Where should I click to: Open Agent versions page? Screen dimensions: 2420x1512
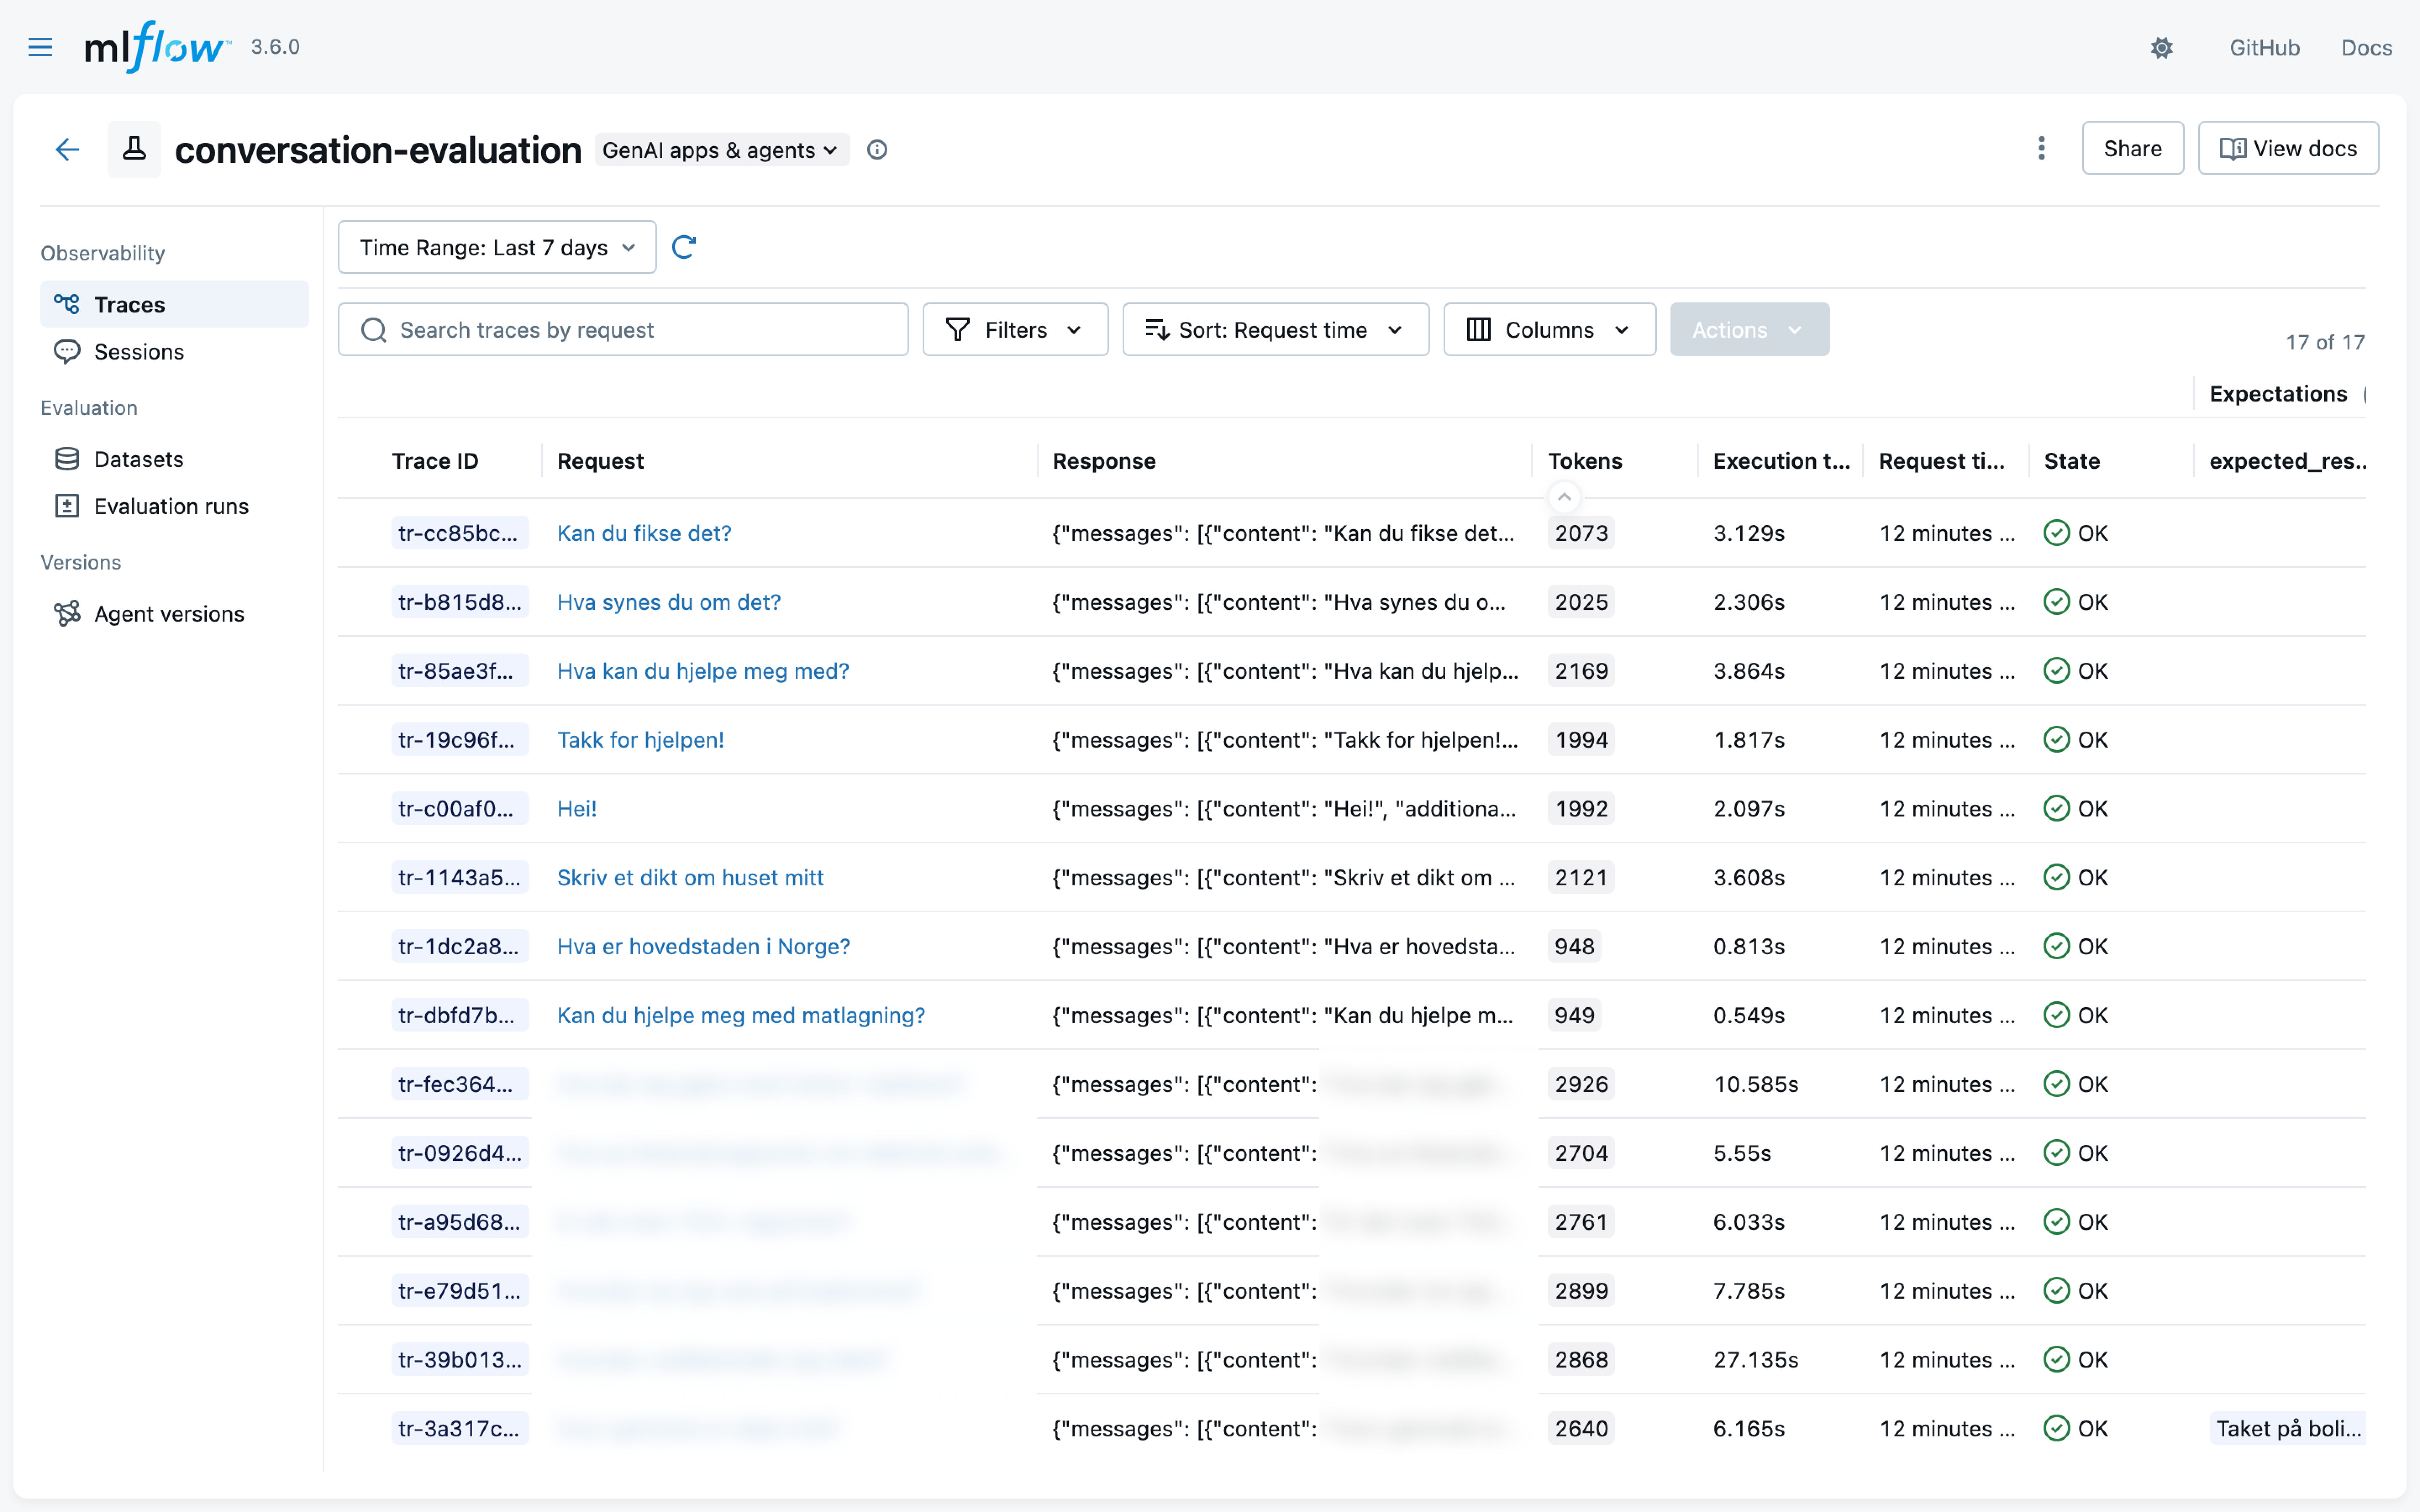[169, 614]
